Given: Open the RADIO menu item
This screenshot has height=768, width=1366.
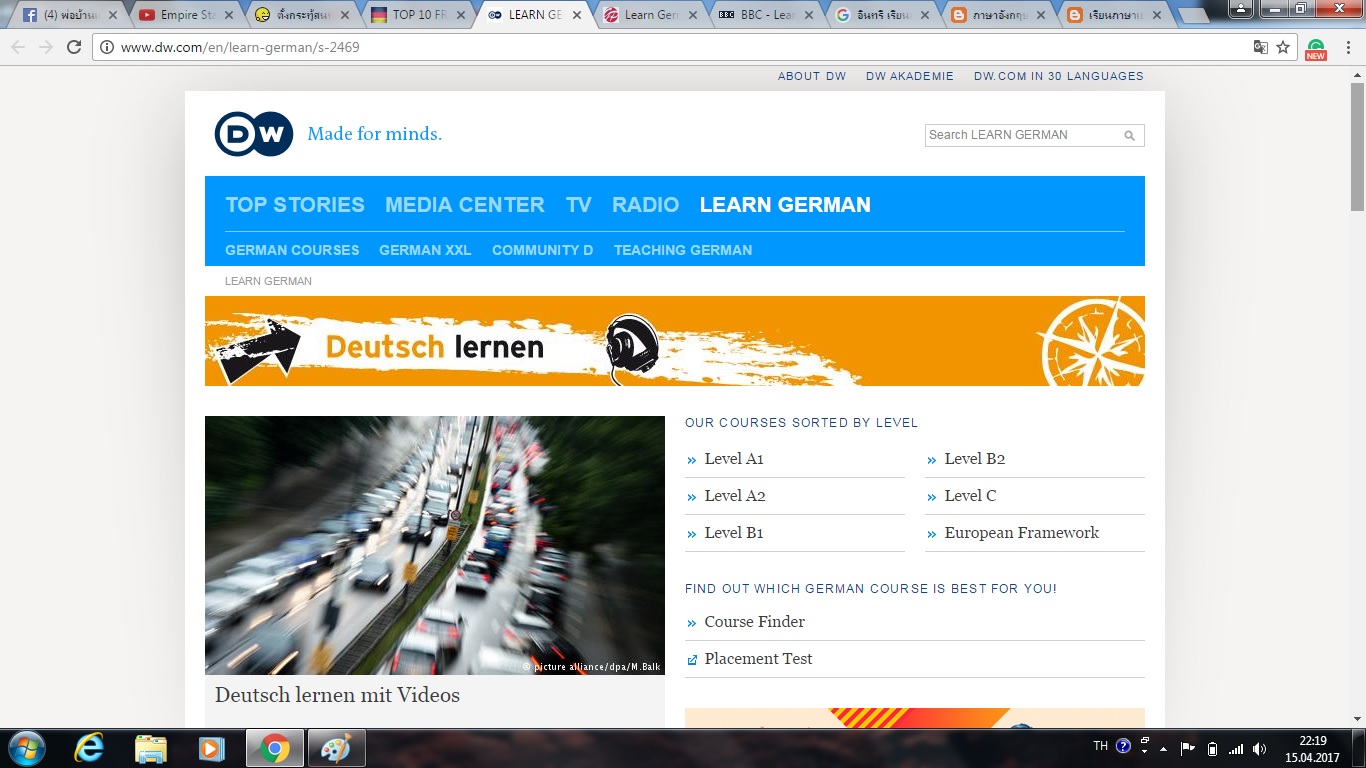Looking at the screenshot, I should tap(646, 205).
